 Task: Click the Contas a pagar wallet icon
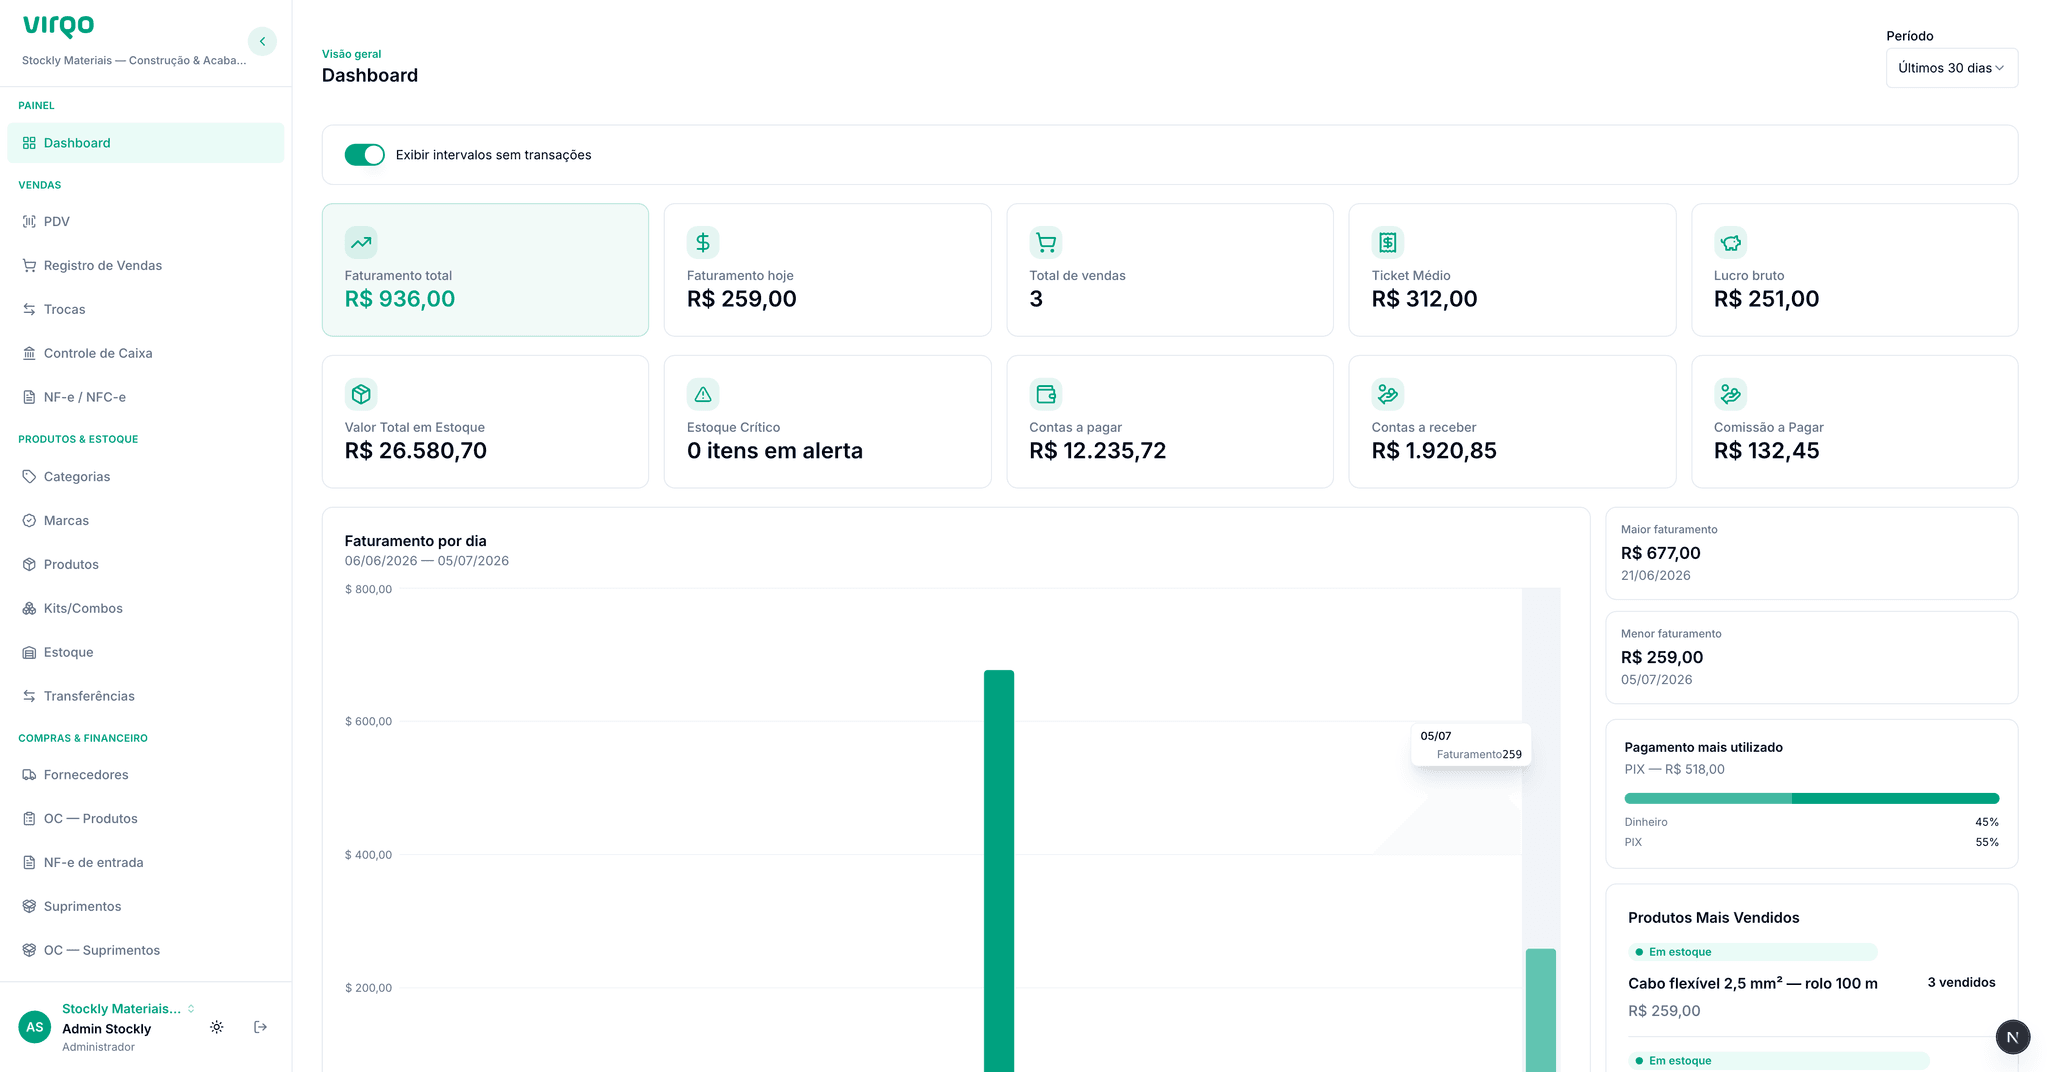tap(1046, 394)
